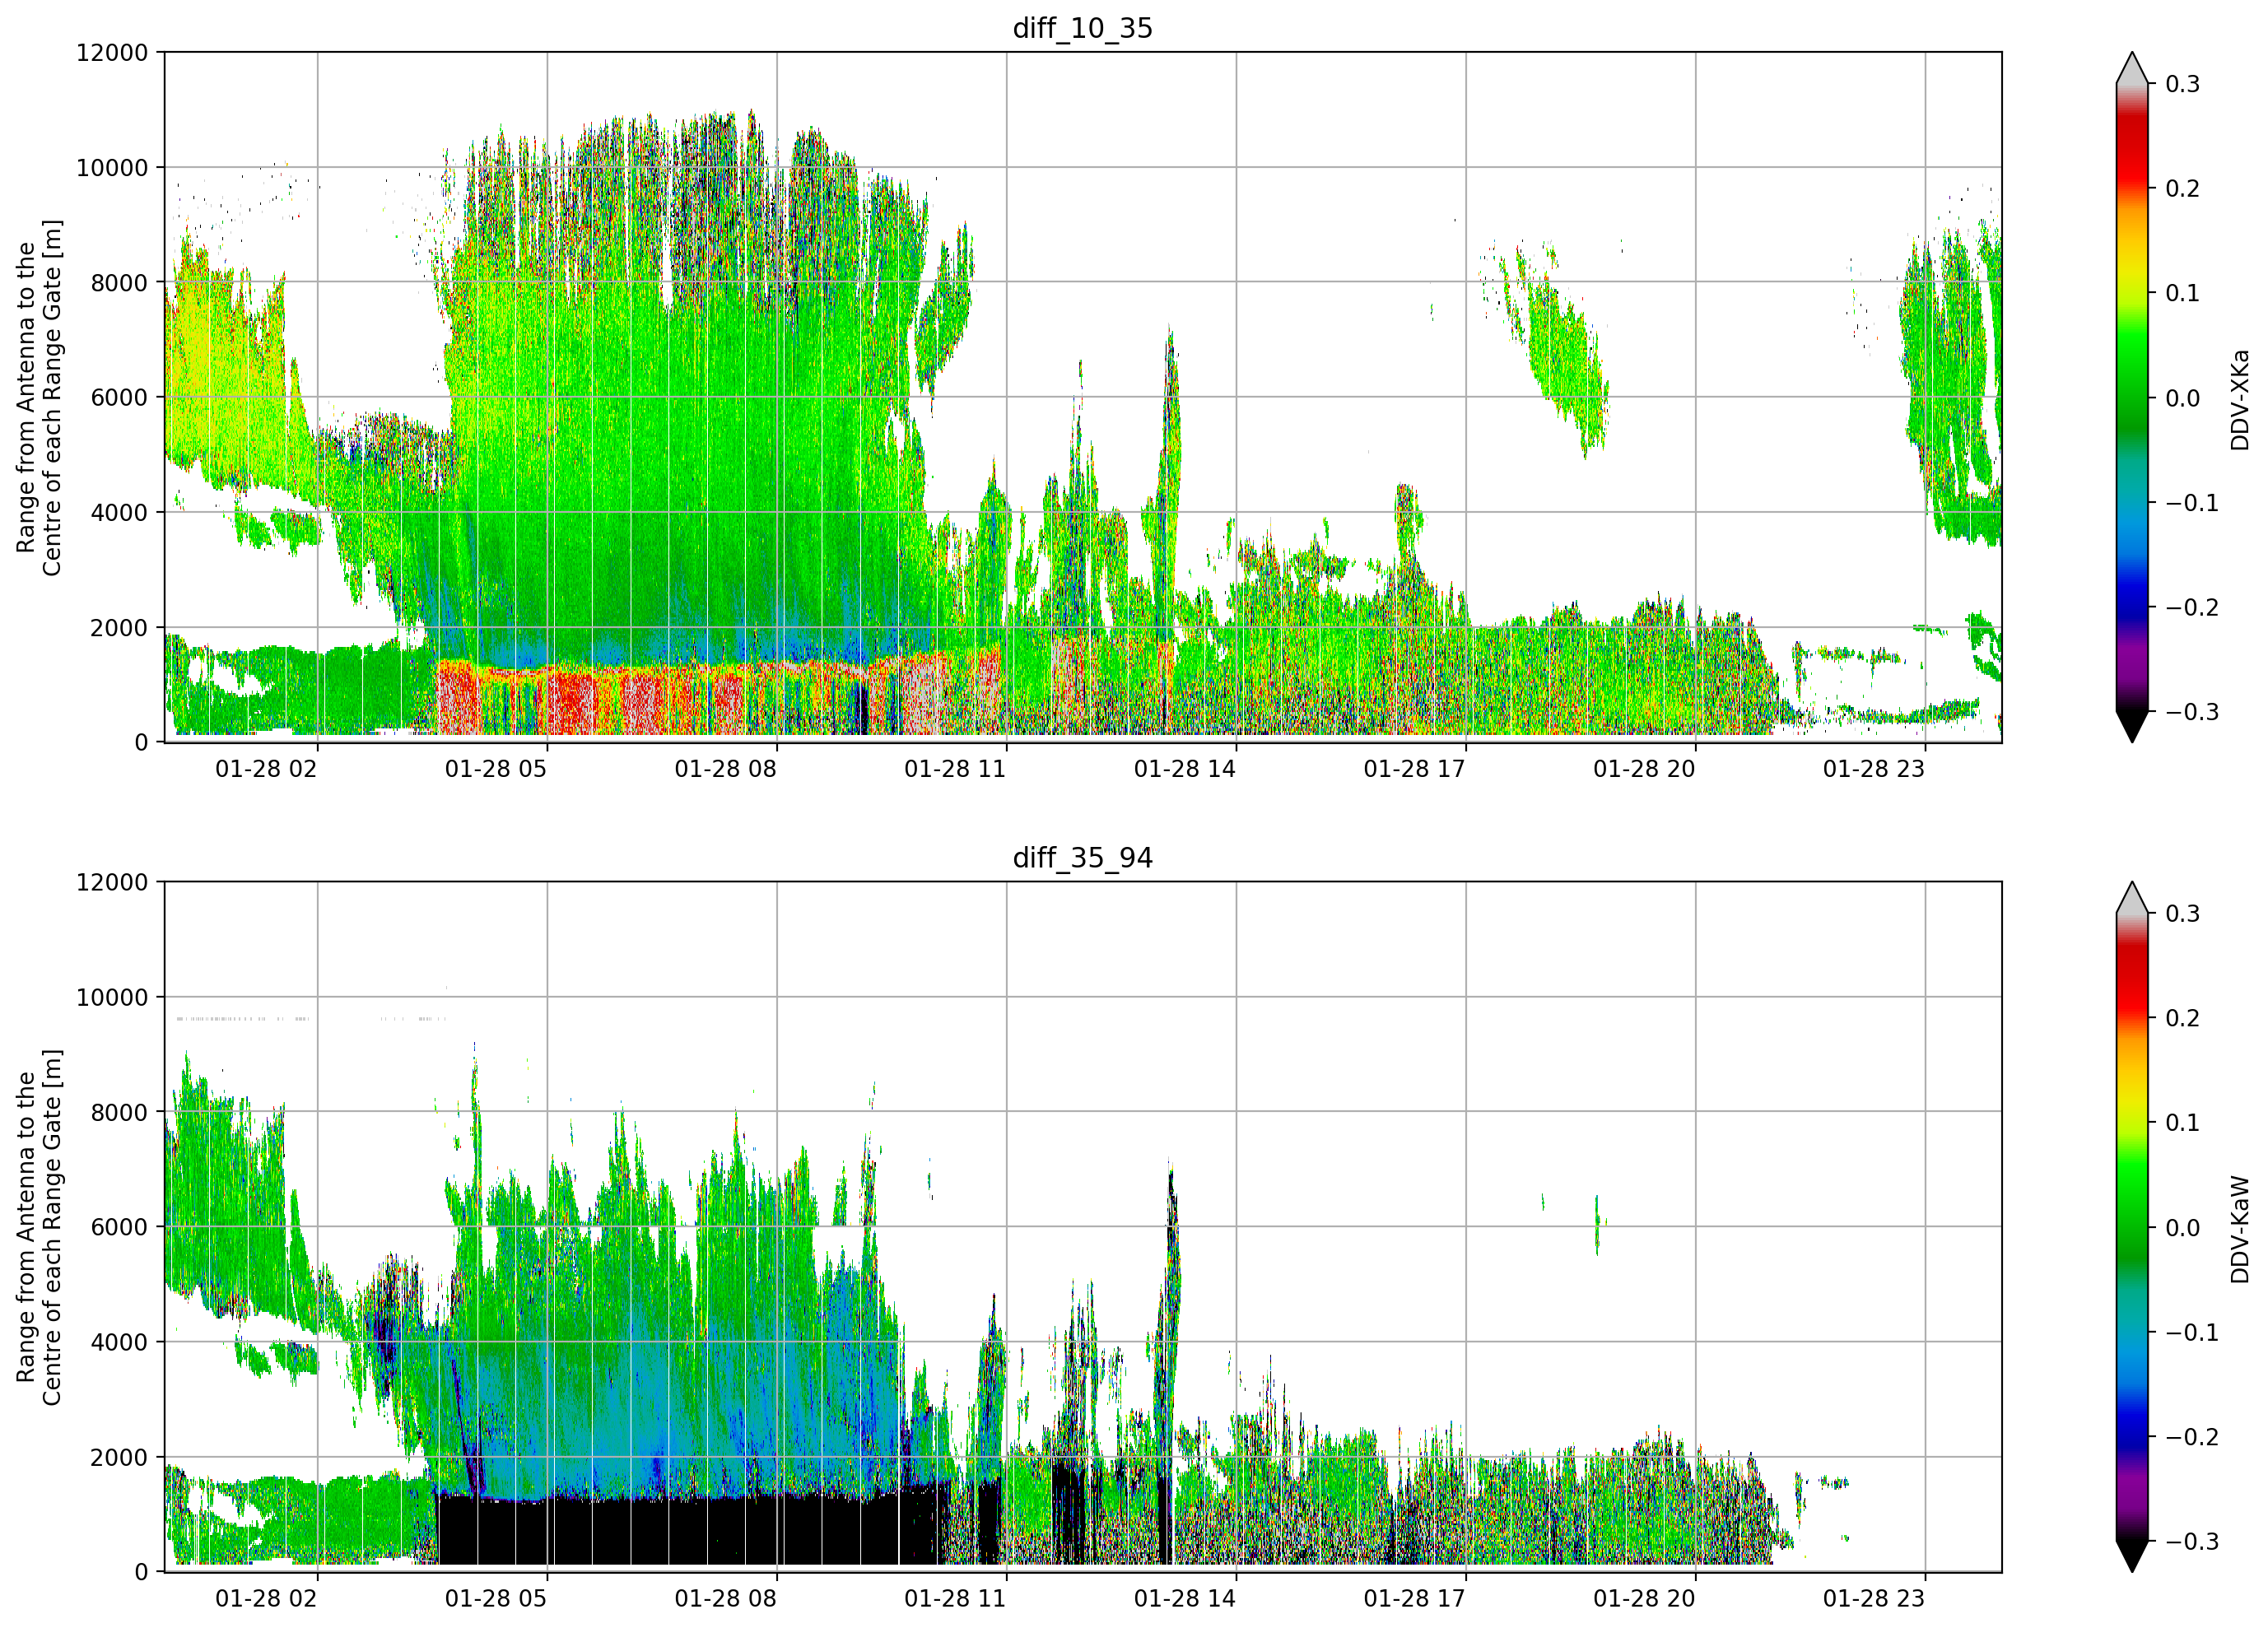The height and width of the screenshot is (1628, 2268).
Task: Click '01-28 08' time label under diff_35_94
Action: [725, 1599]
